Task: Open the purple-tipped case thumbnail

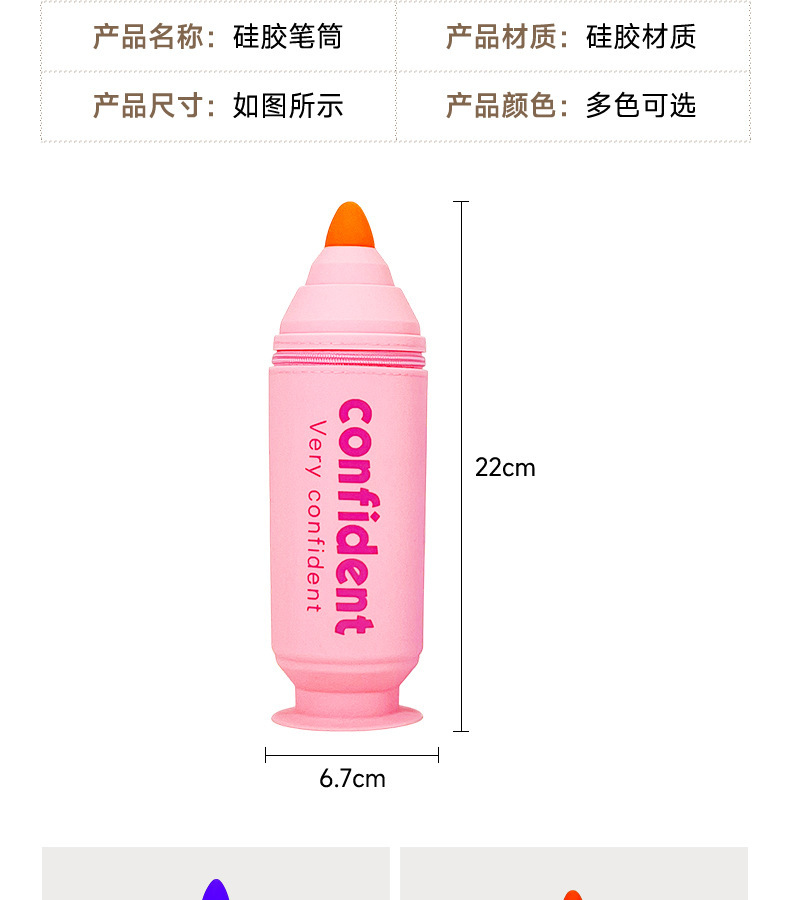Action: tap(216, 874)
